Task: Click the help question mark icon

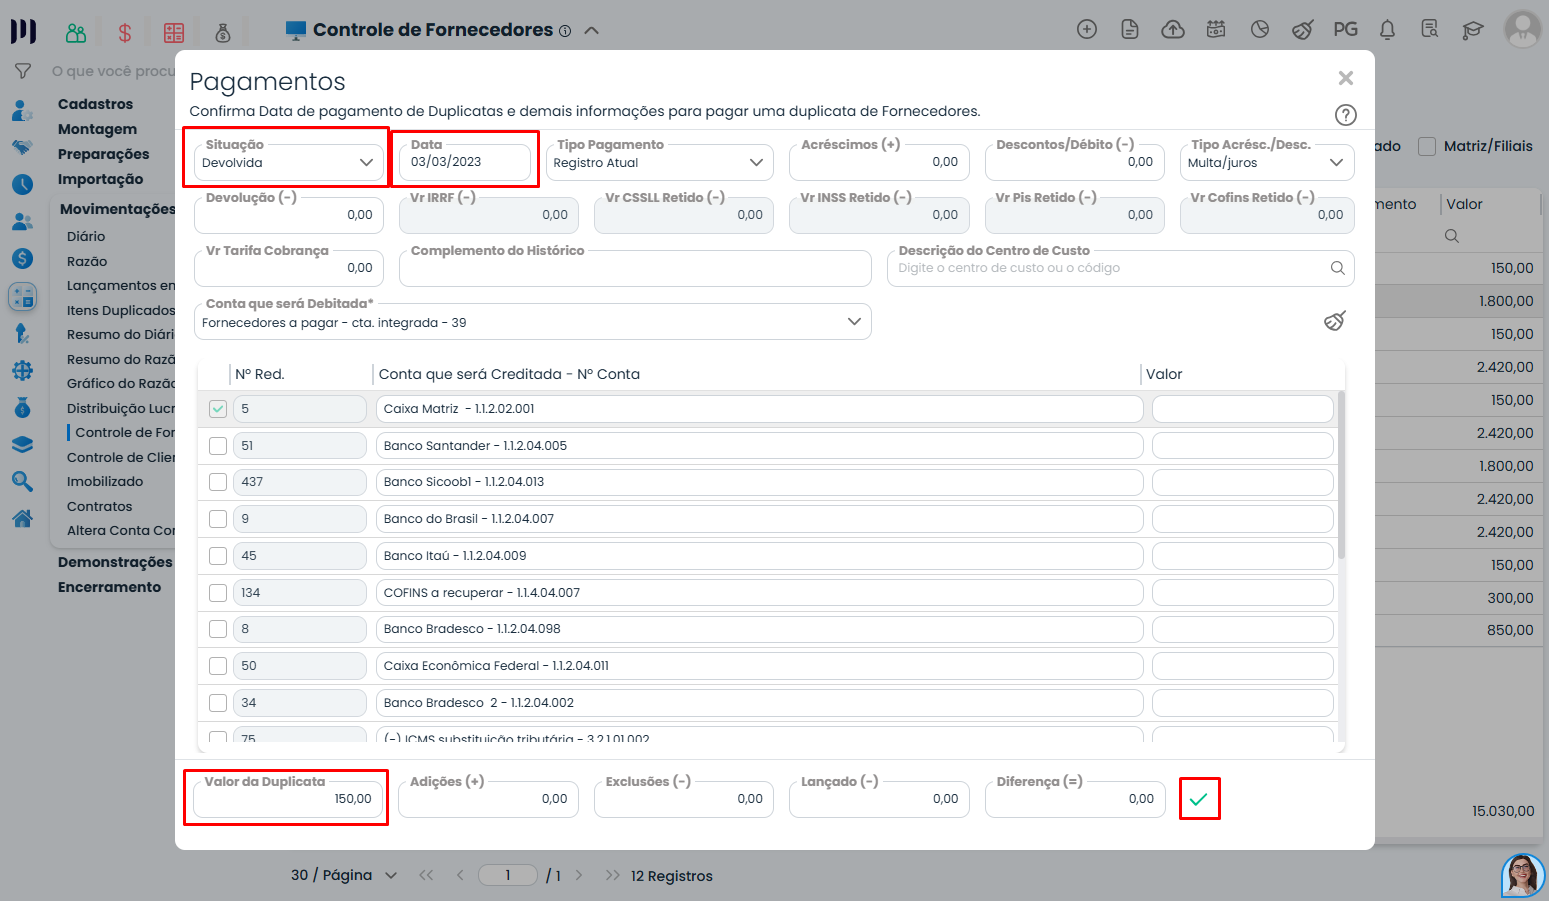Action: (1346, 115)
